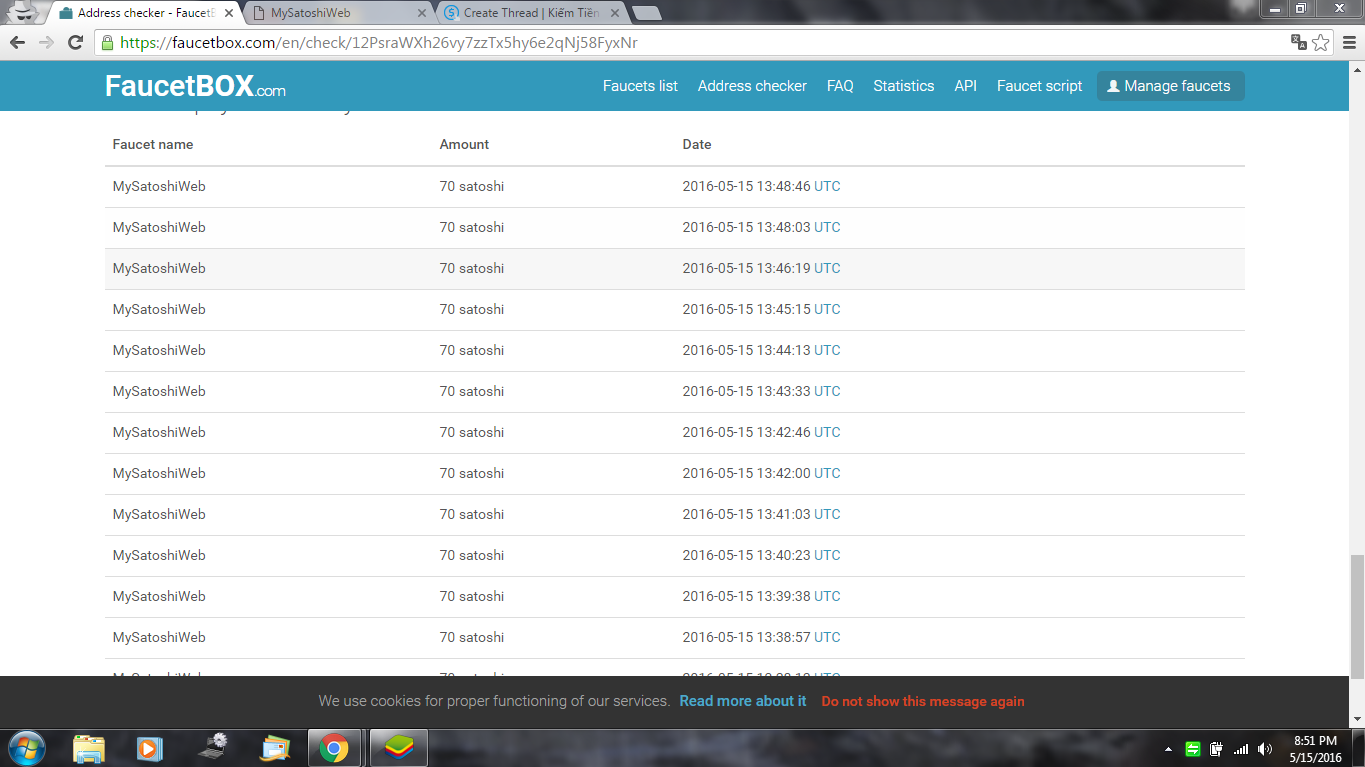Click Read more about it link

pyautogui.click(x=743, y=701)
